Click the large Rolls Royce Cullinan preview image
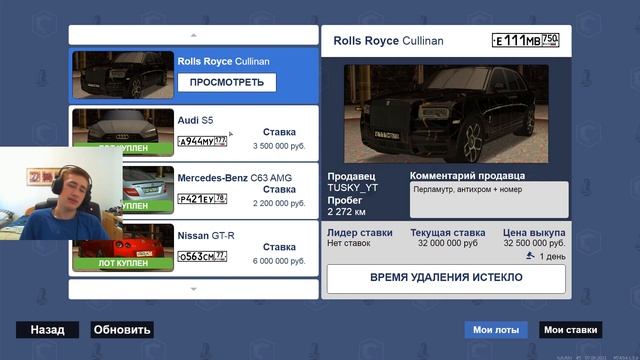640x360 pixels. pyautogui.click(x=446, y=114)
